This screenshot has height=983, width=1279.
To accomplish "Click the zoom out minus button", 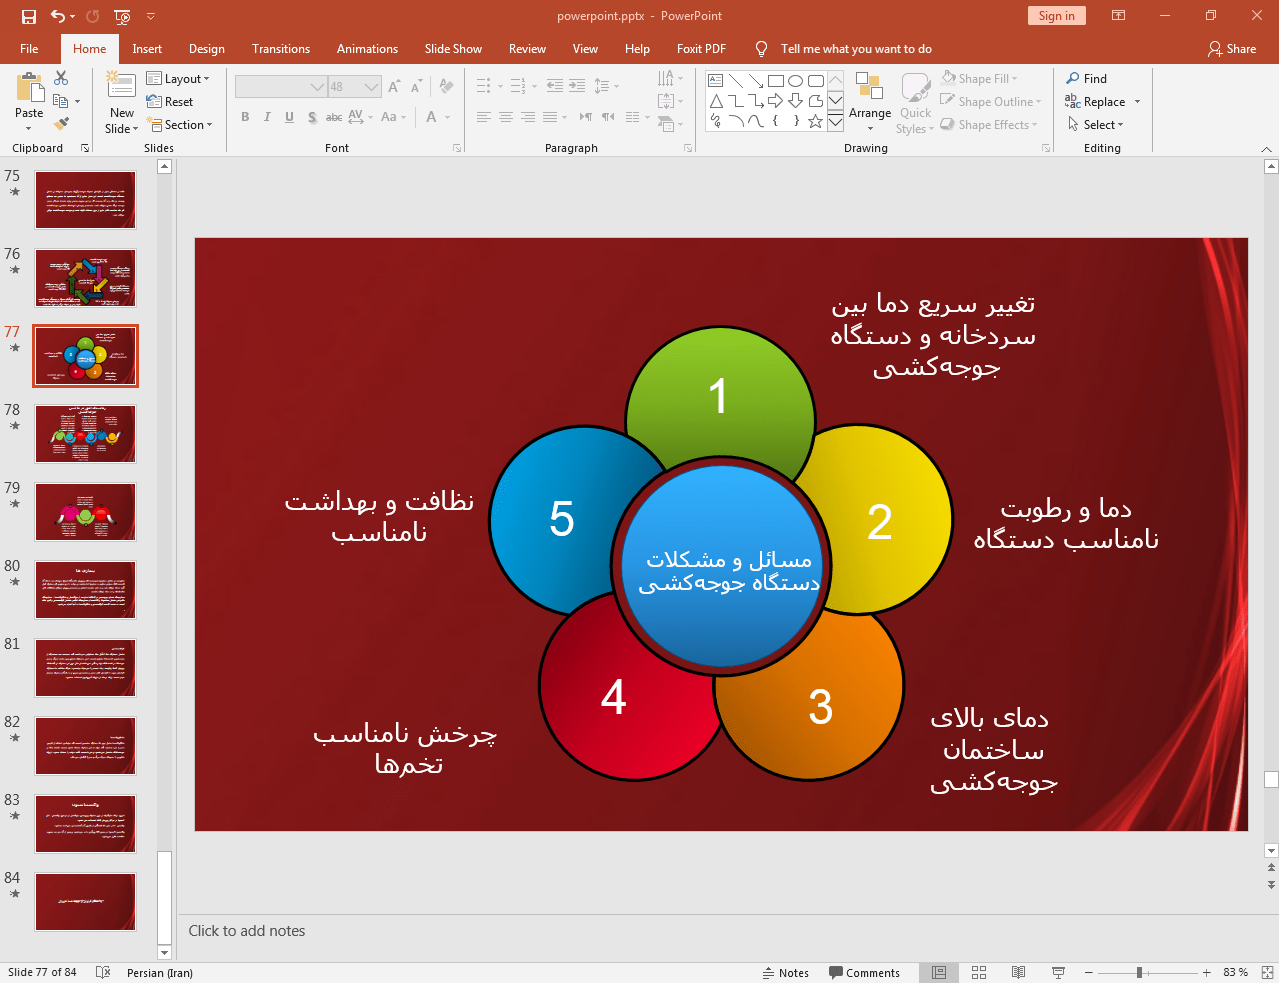I will point(1089,972).
